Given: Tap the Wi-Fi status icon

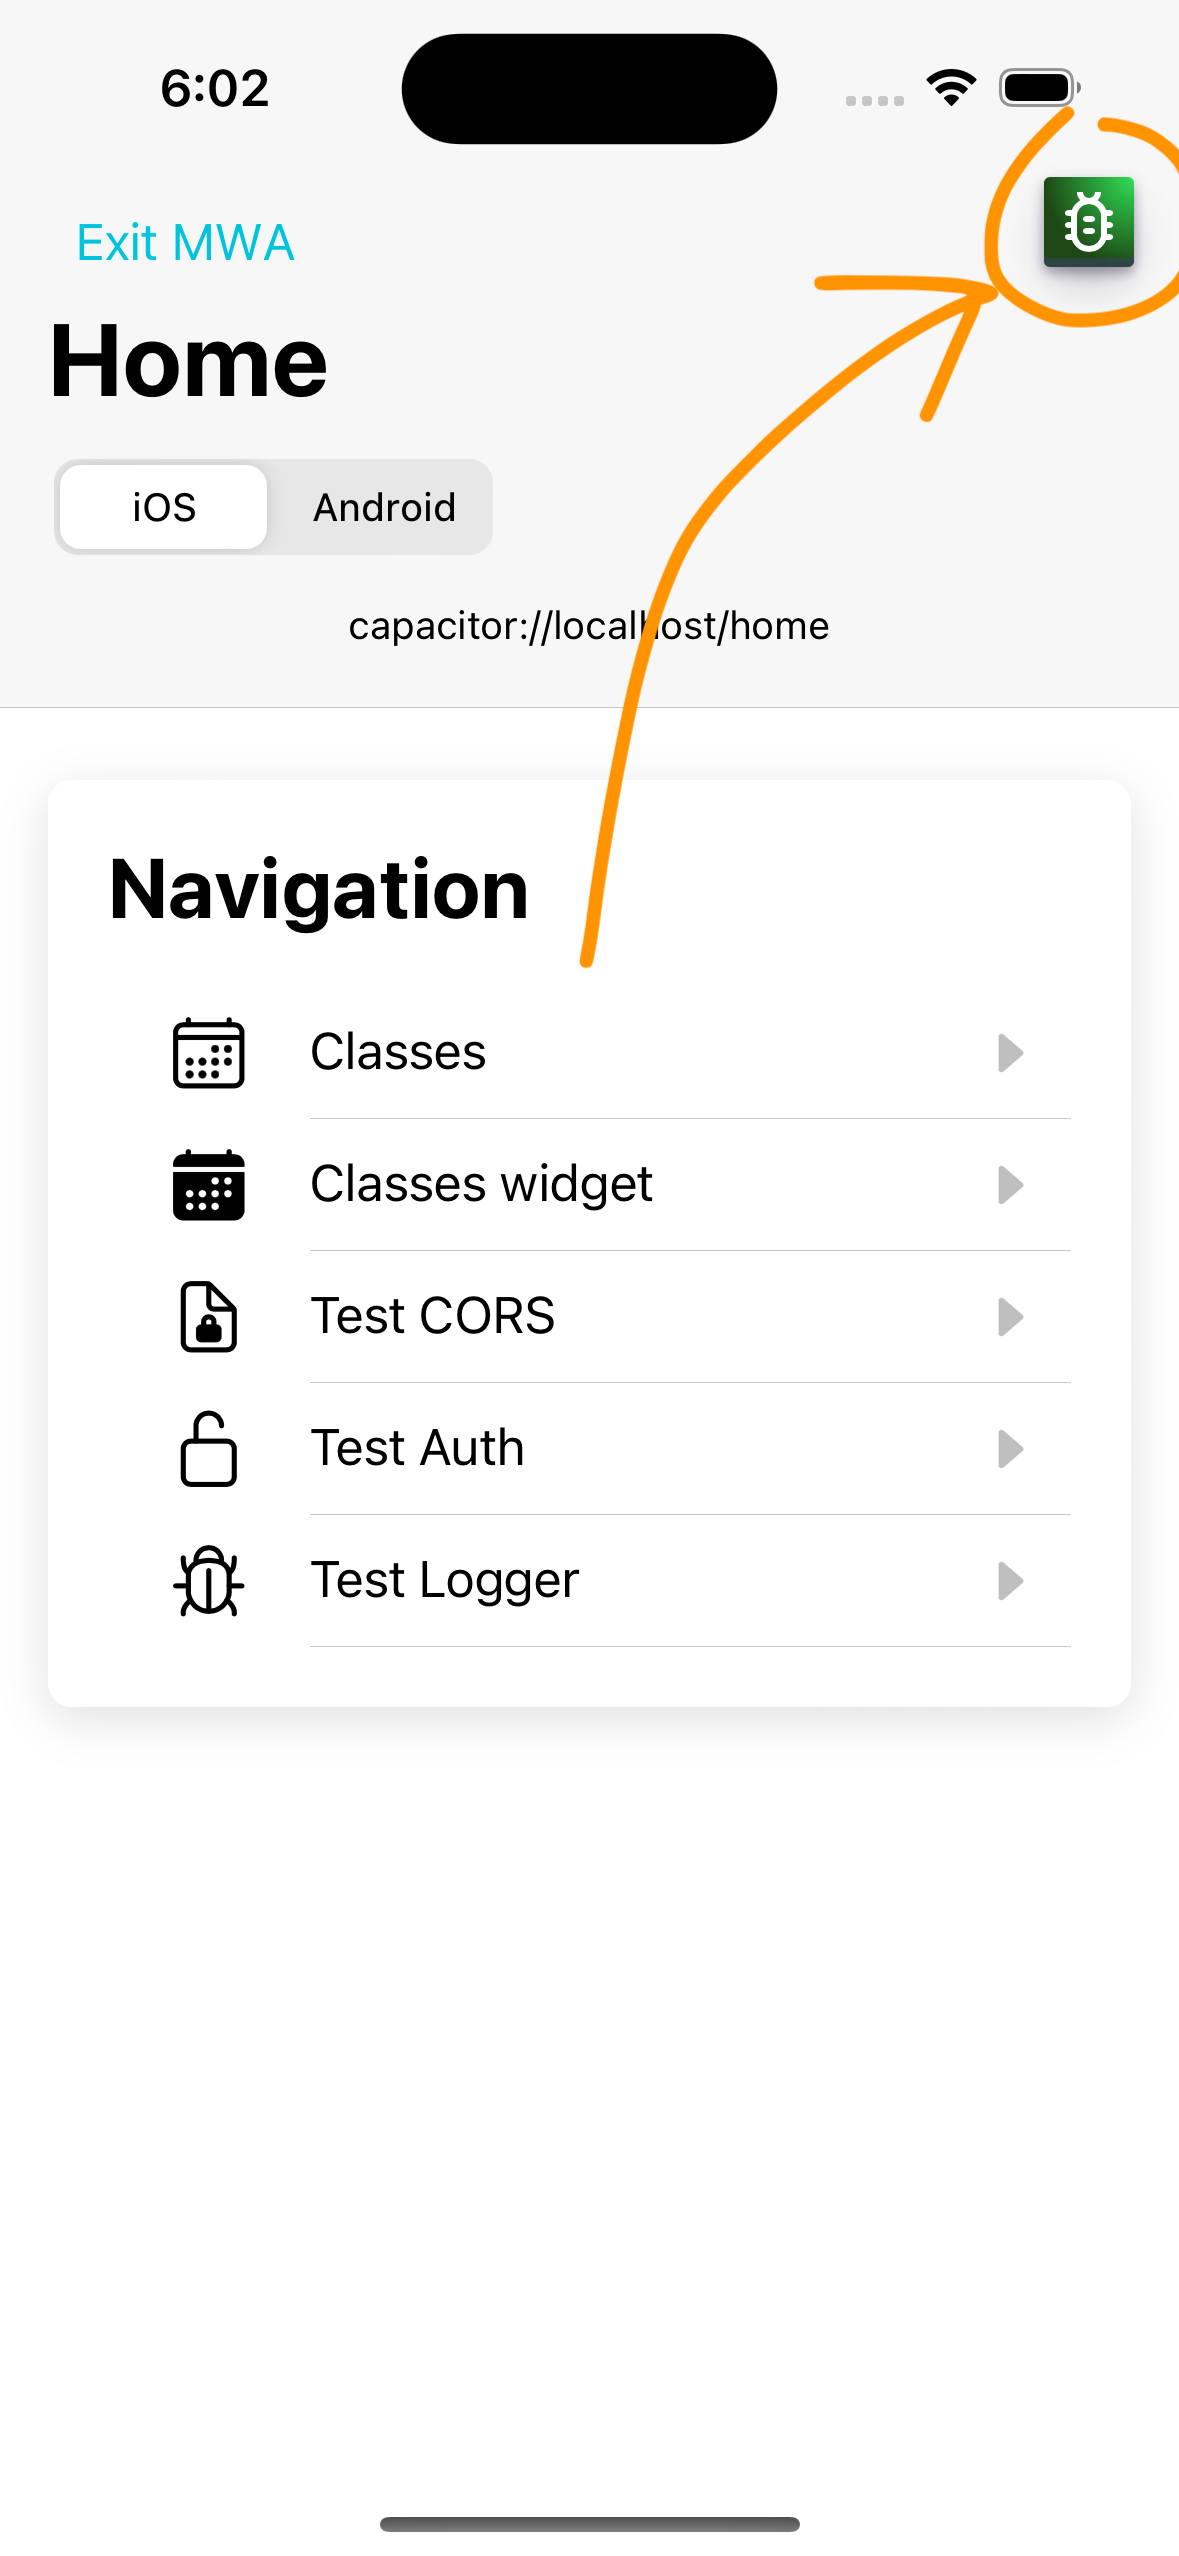Looking at the screenshot, I should (x=951, y=88).
